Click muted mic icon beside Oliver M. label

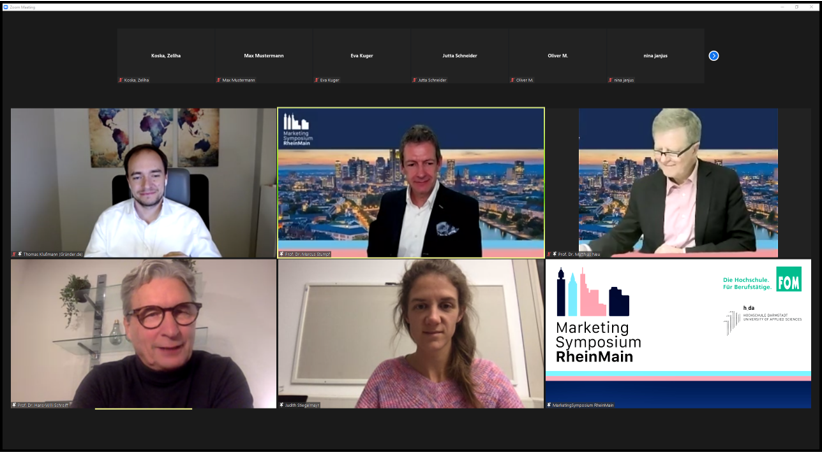pyautogui.click(x=513, y=80)
